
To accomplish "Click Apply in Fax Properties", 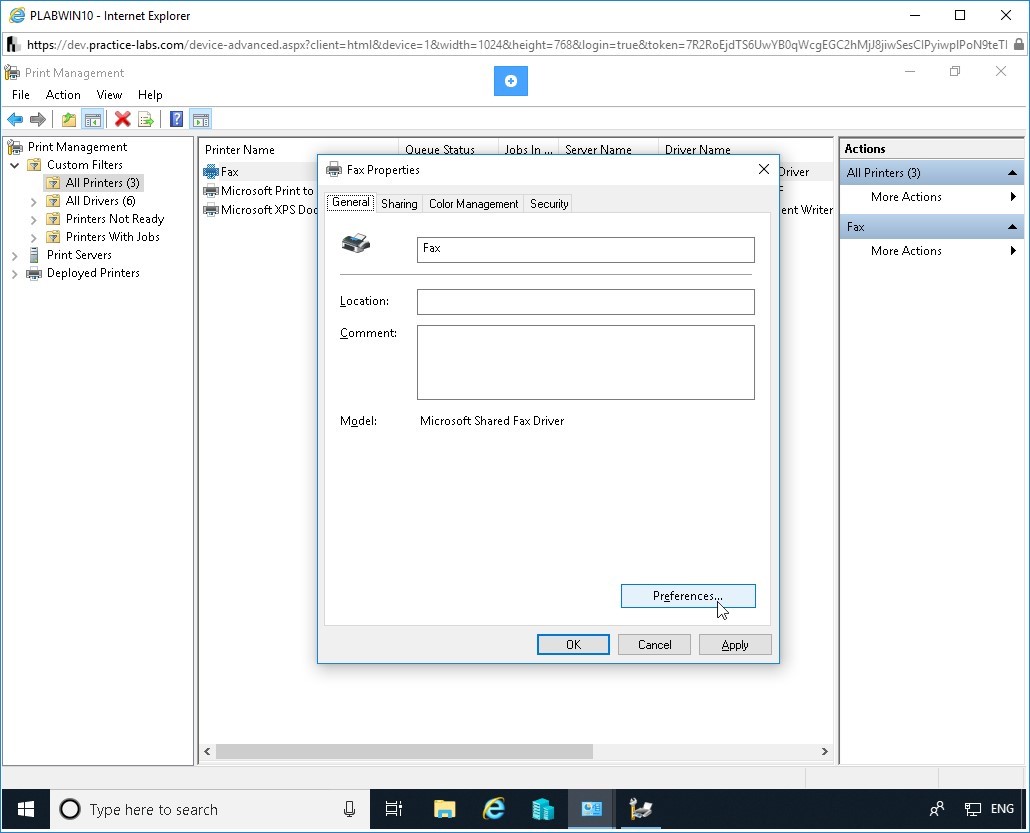I will click(x=735, y=644).
